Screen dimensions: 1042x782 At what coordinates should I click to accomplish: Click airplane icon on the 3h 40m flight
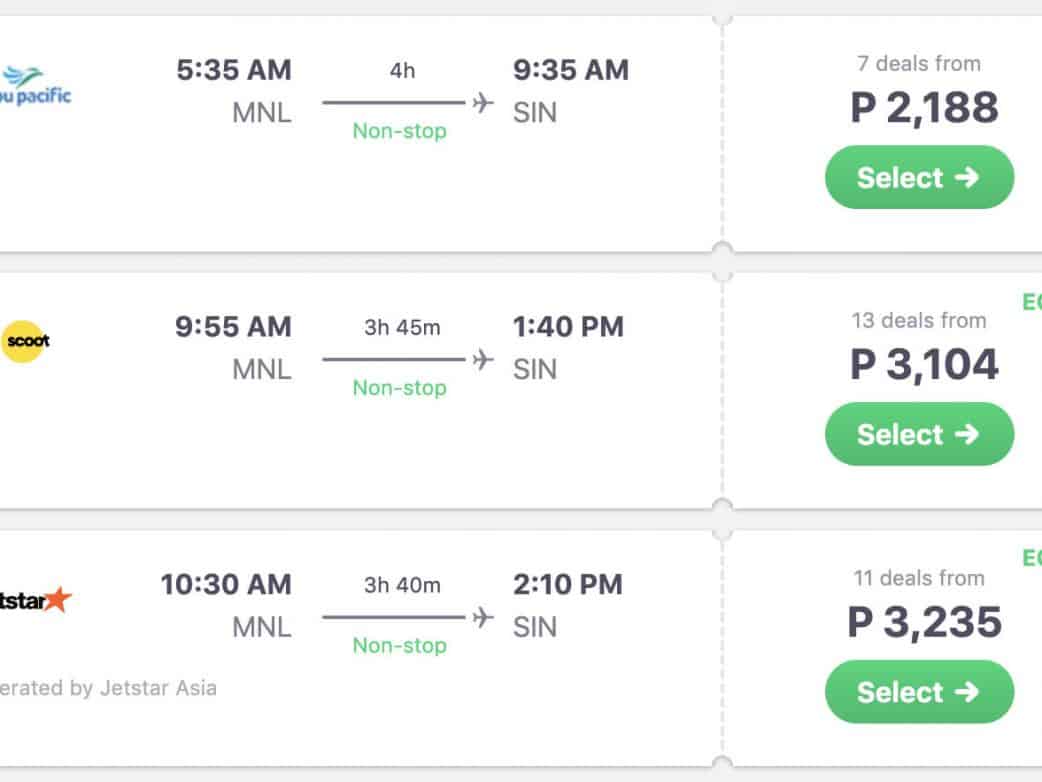pos(483,617)
